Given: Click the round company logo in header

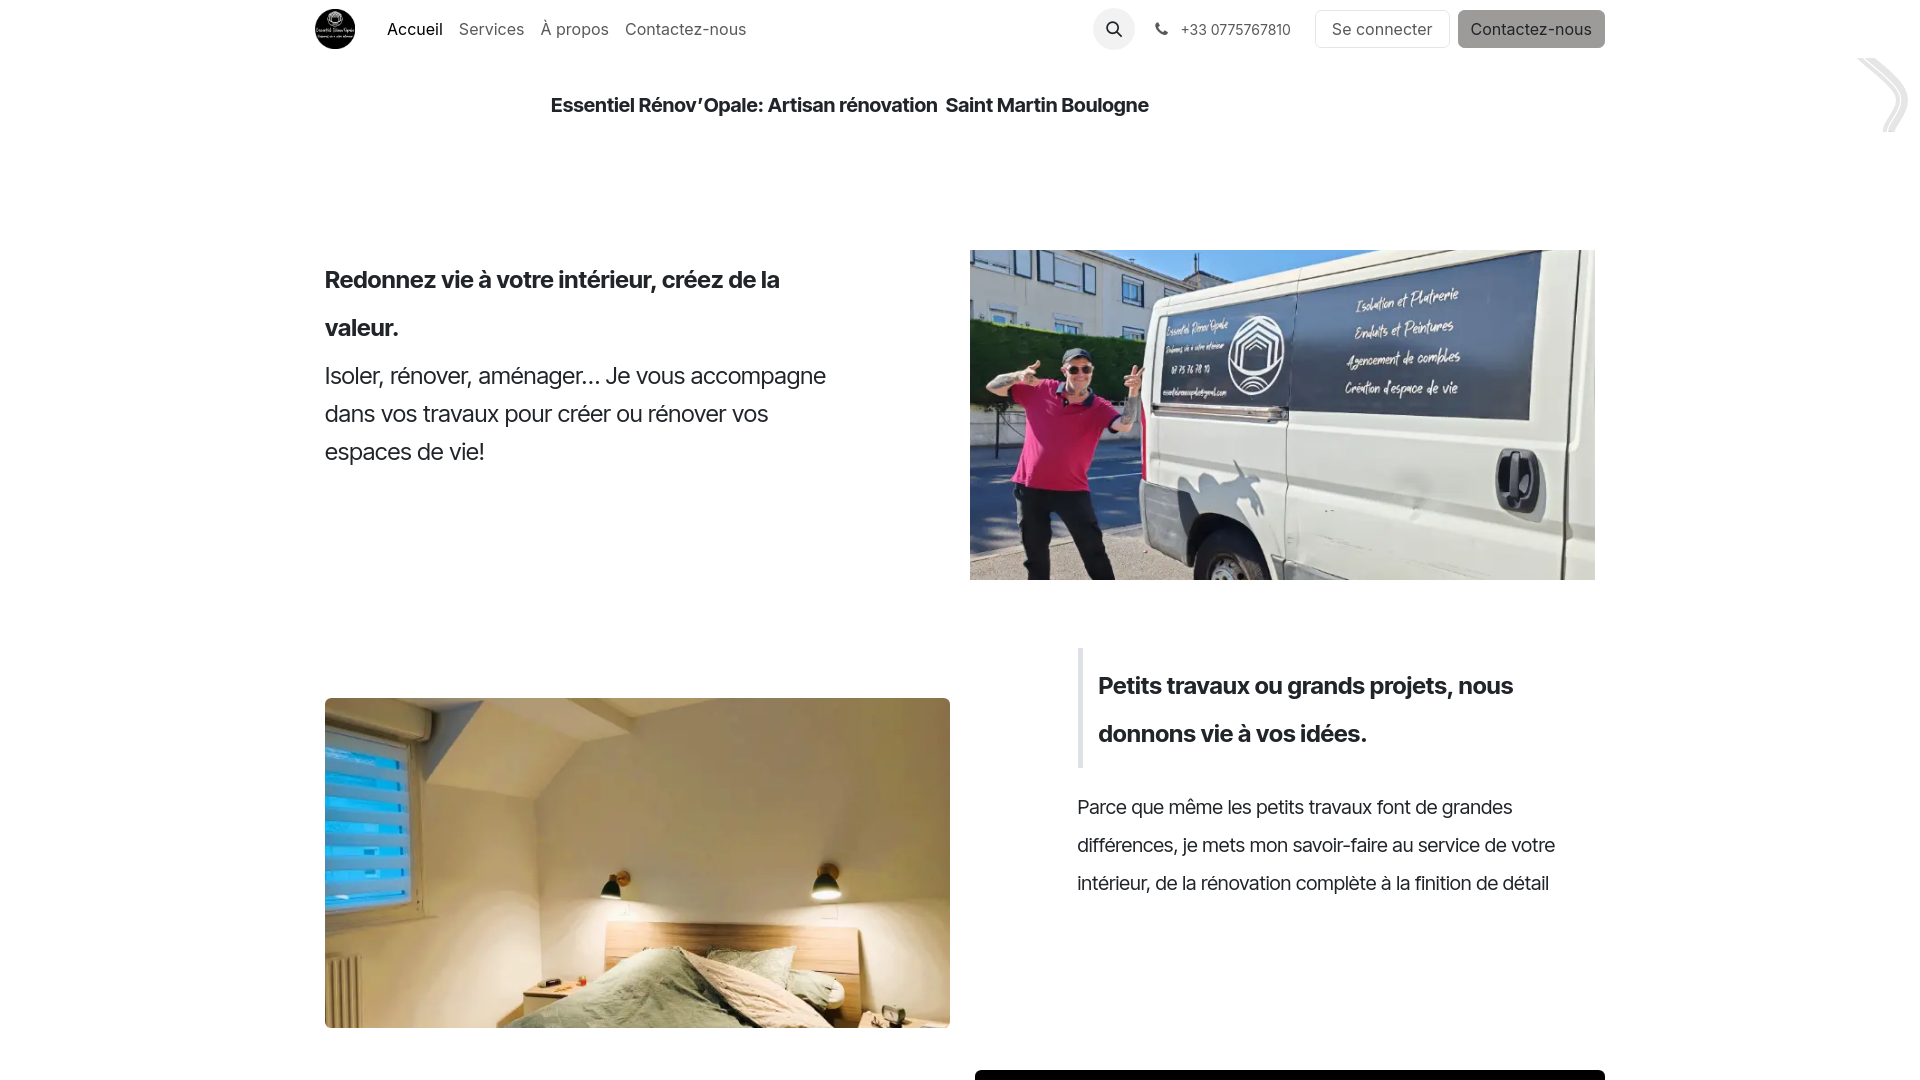Looking at the screenshot, I should (x=335, y=29).
